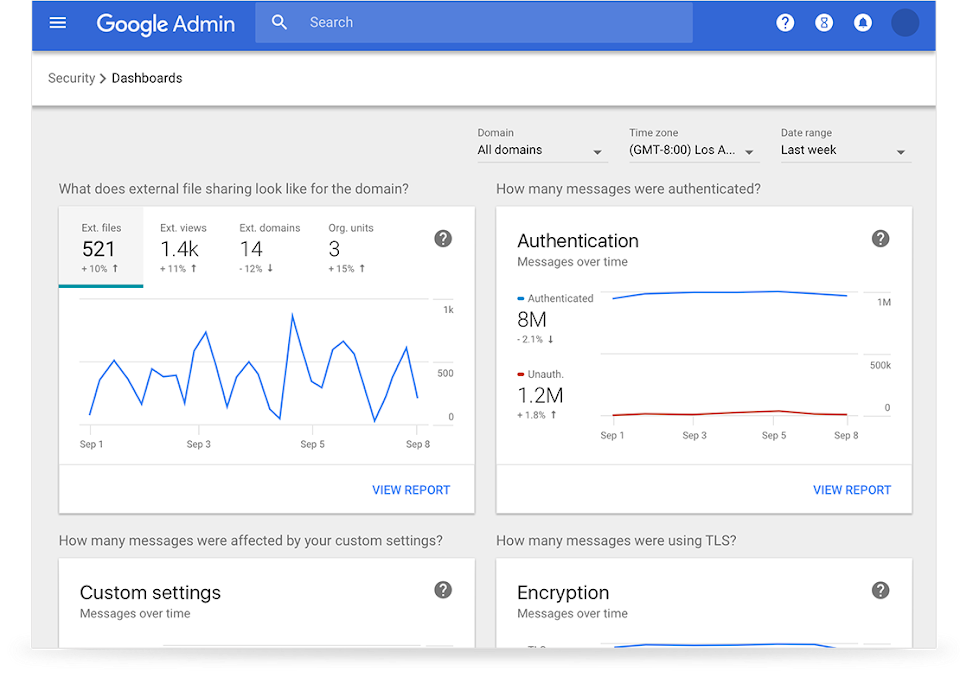This screenshot has width=960, height=678.
Task: Go to Security breadcrumb
Action: [x=72, y=78]
